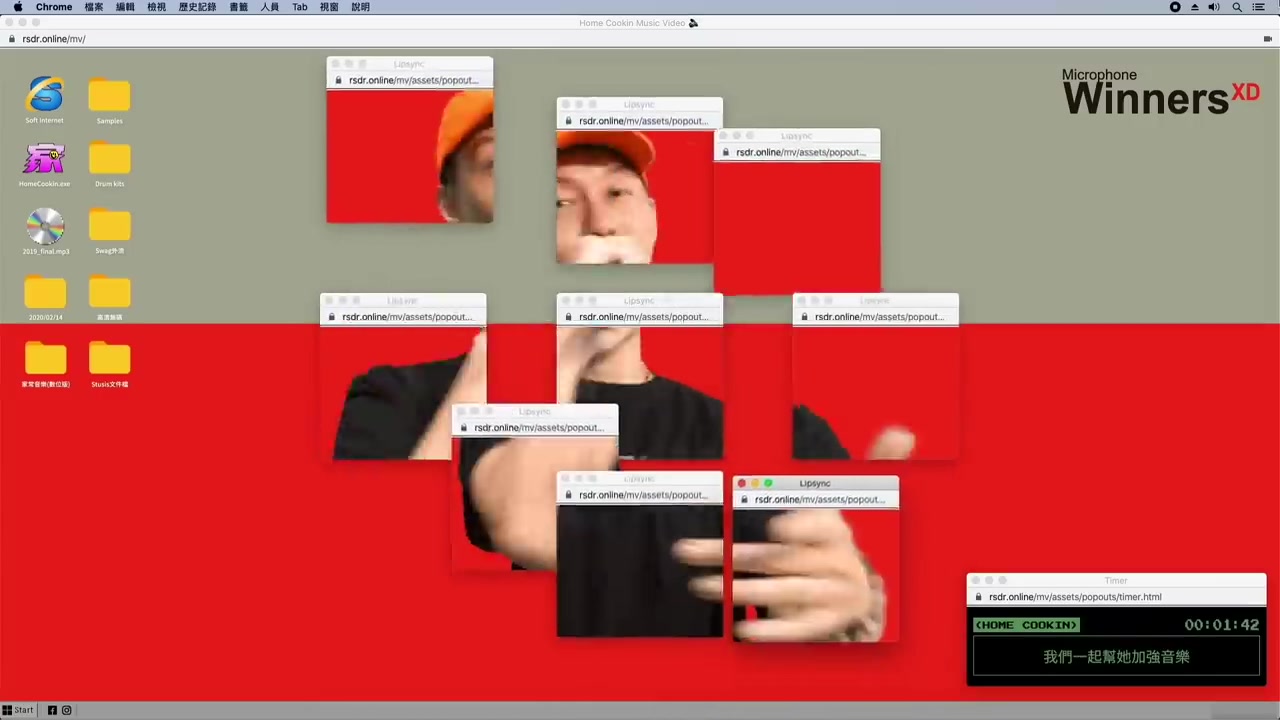1280x720 pixels.
Task: Open the 高清無碼 folder
Action: coord(110,298)
